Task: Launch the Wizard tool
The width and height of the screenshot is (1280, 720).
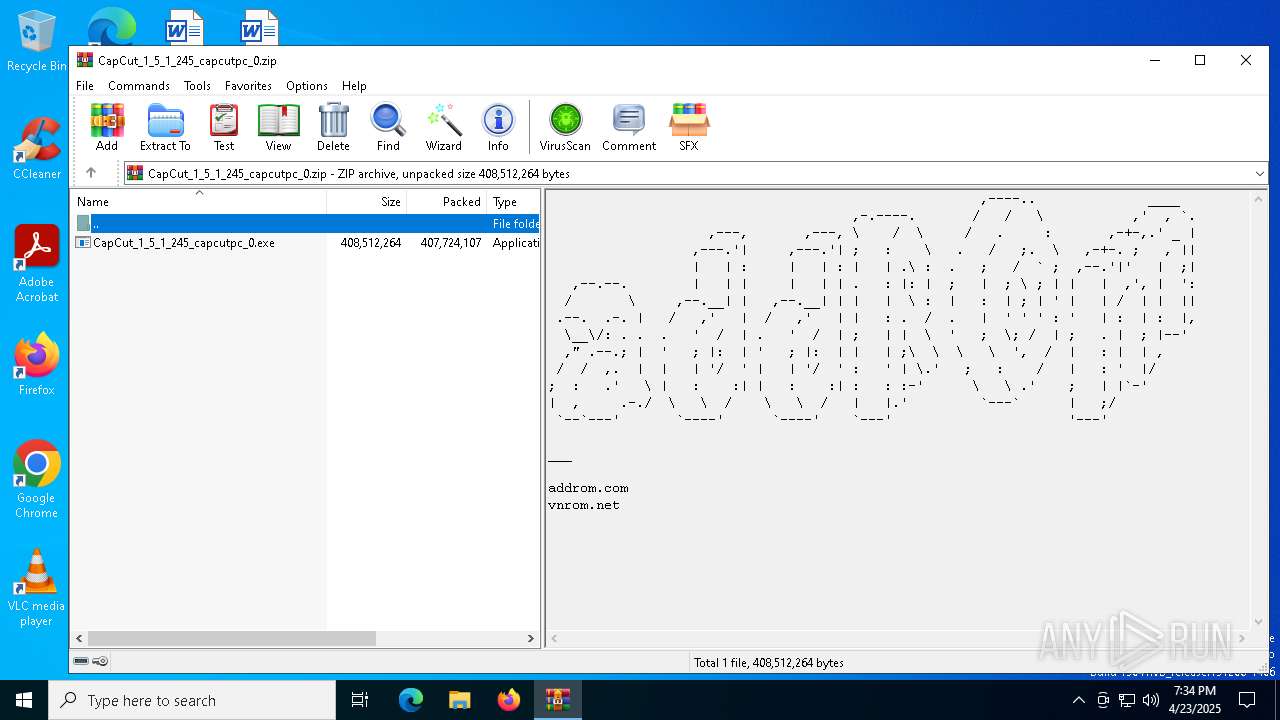Action: (x=443, y=127)
